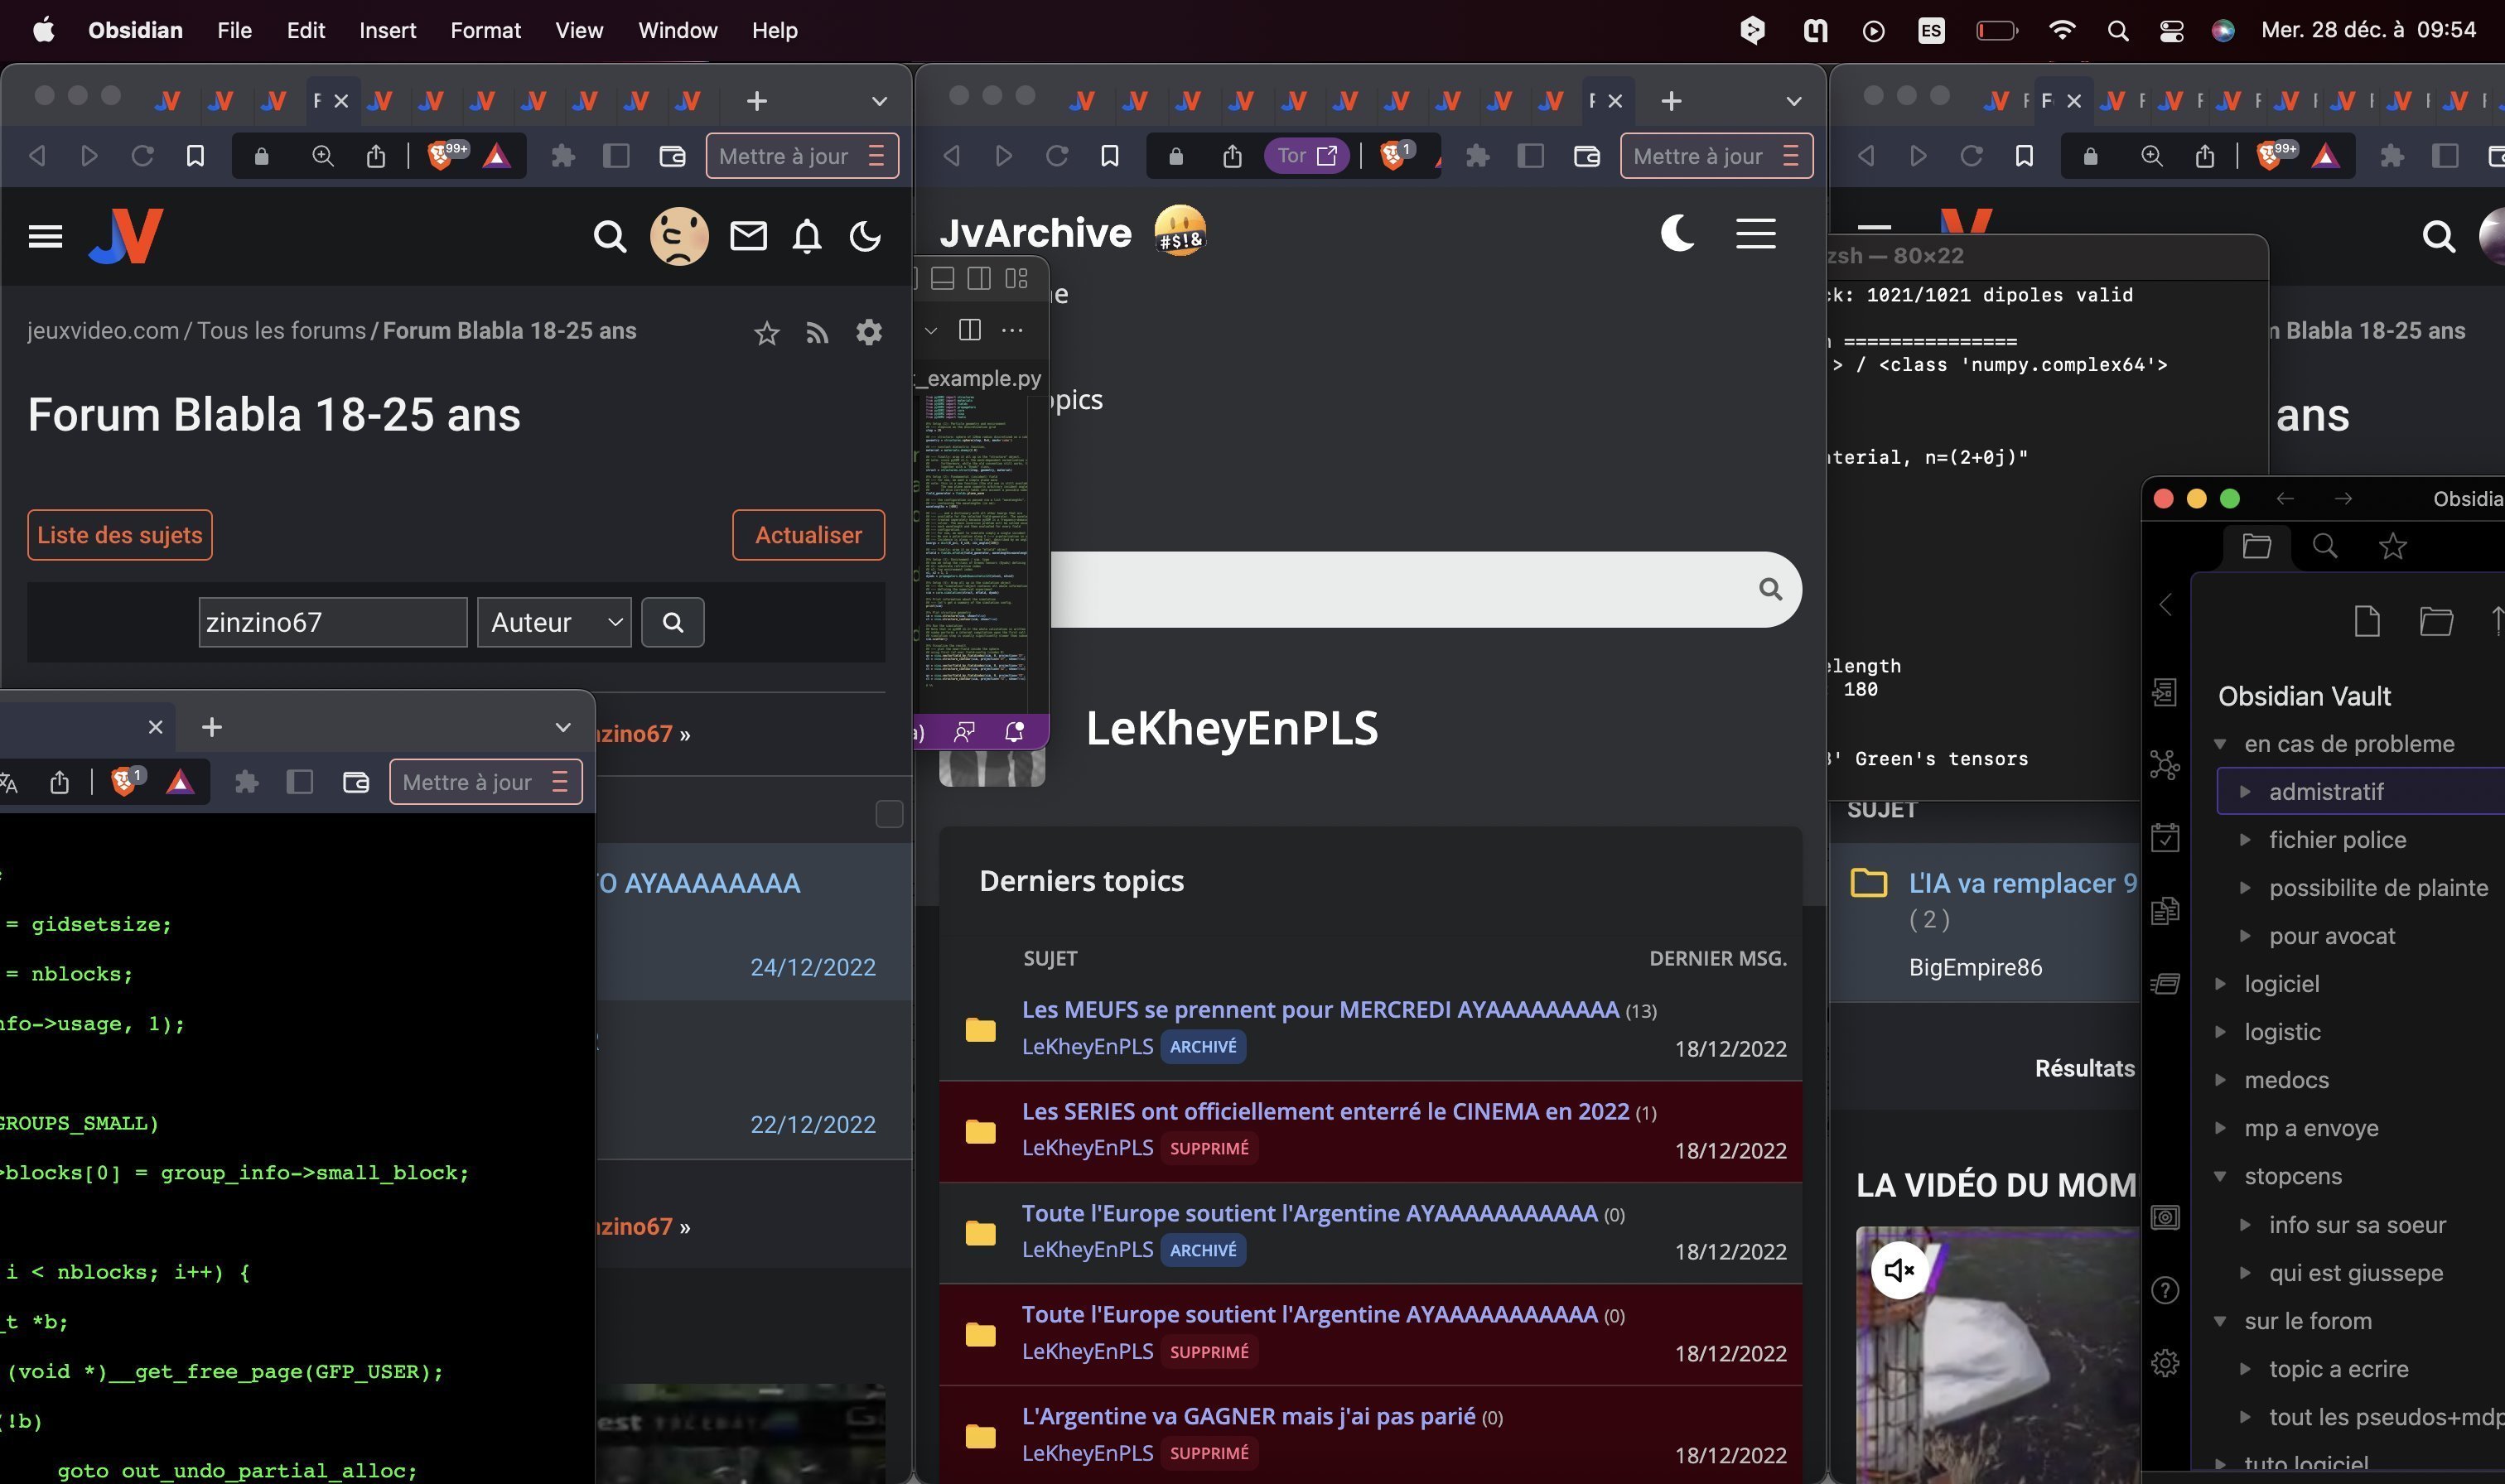Create a new folder in Obsidian file explorer
Image resolution: width=2505 pixels, height=1484 pixels.
tap(2436, 621)
